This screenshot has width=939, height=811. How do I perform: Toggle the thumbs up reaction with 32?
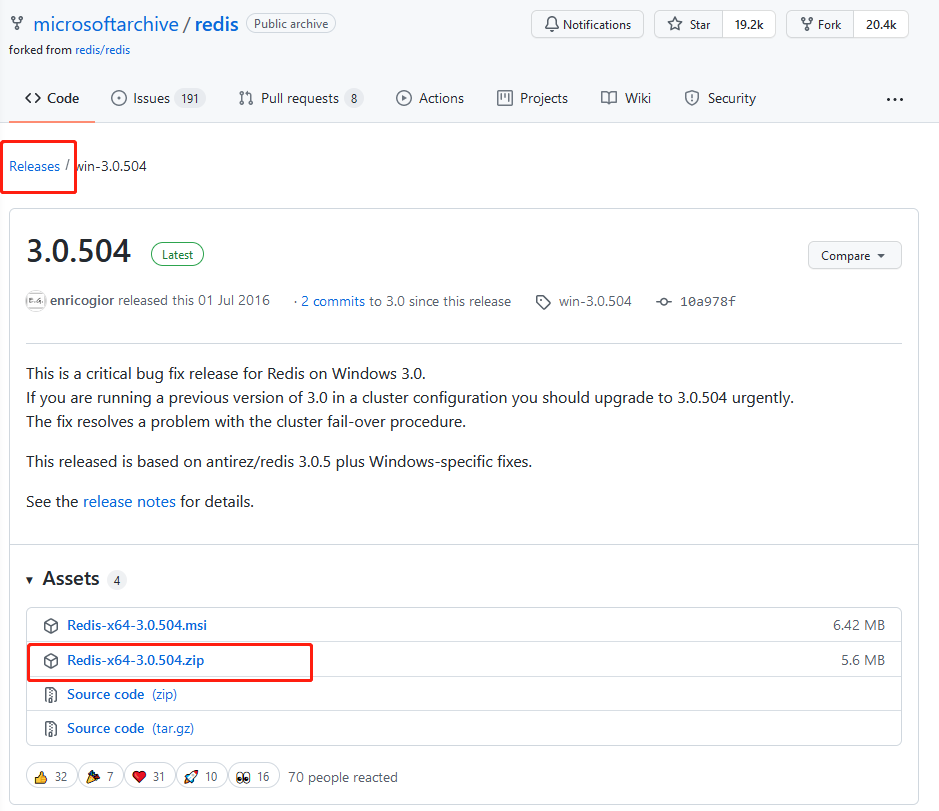[x=52, y=777]
